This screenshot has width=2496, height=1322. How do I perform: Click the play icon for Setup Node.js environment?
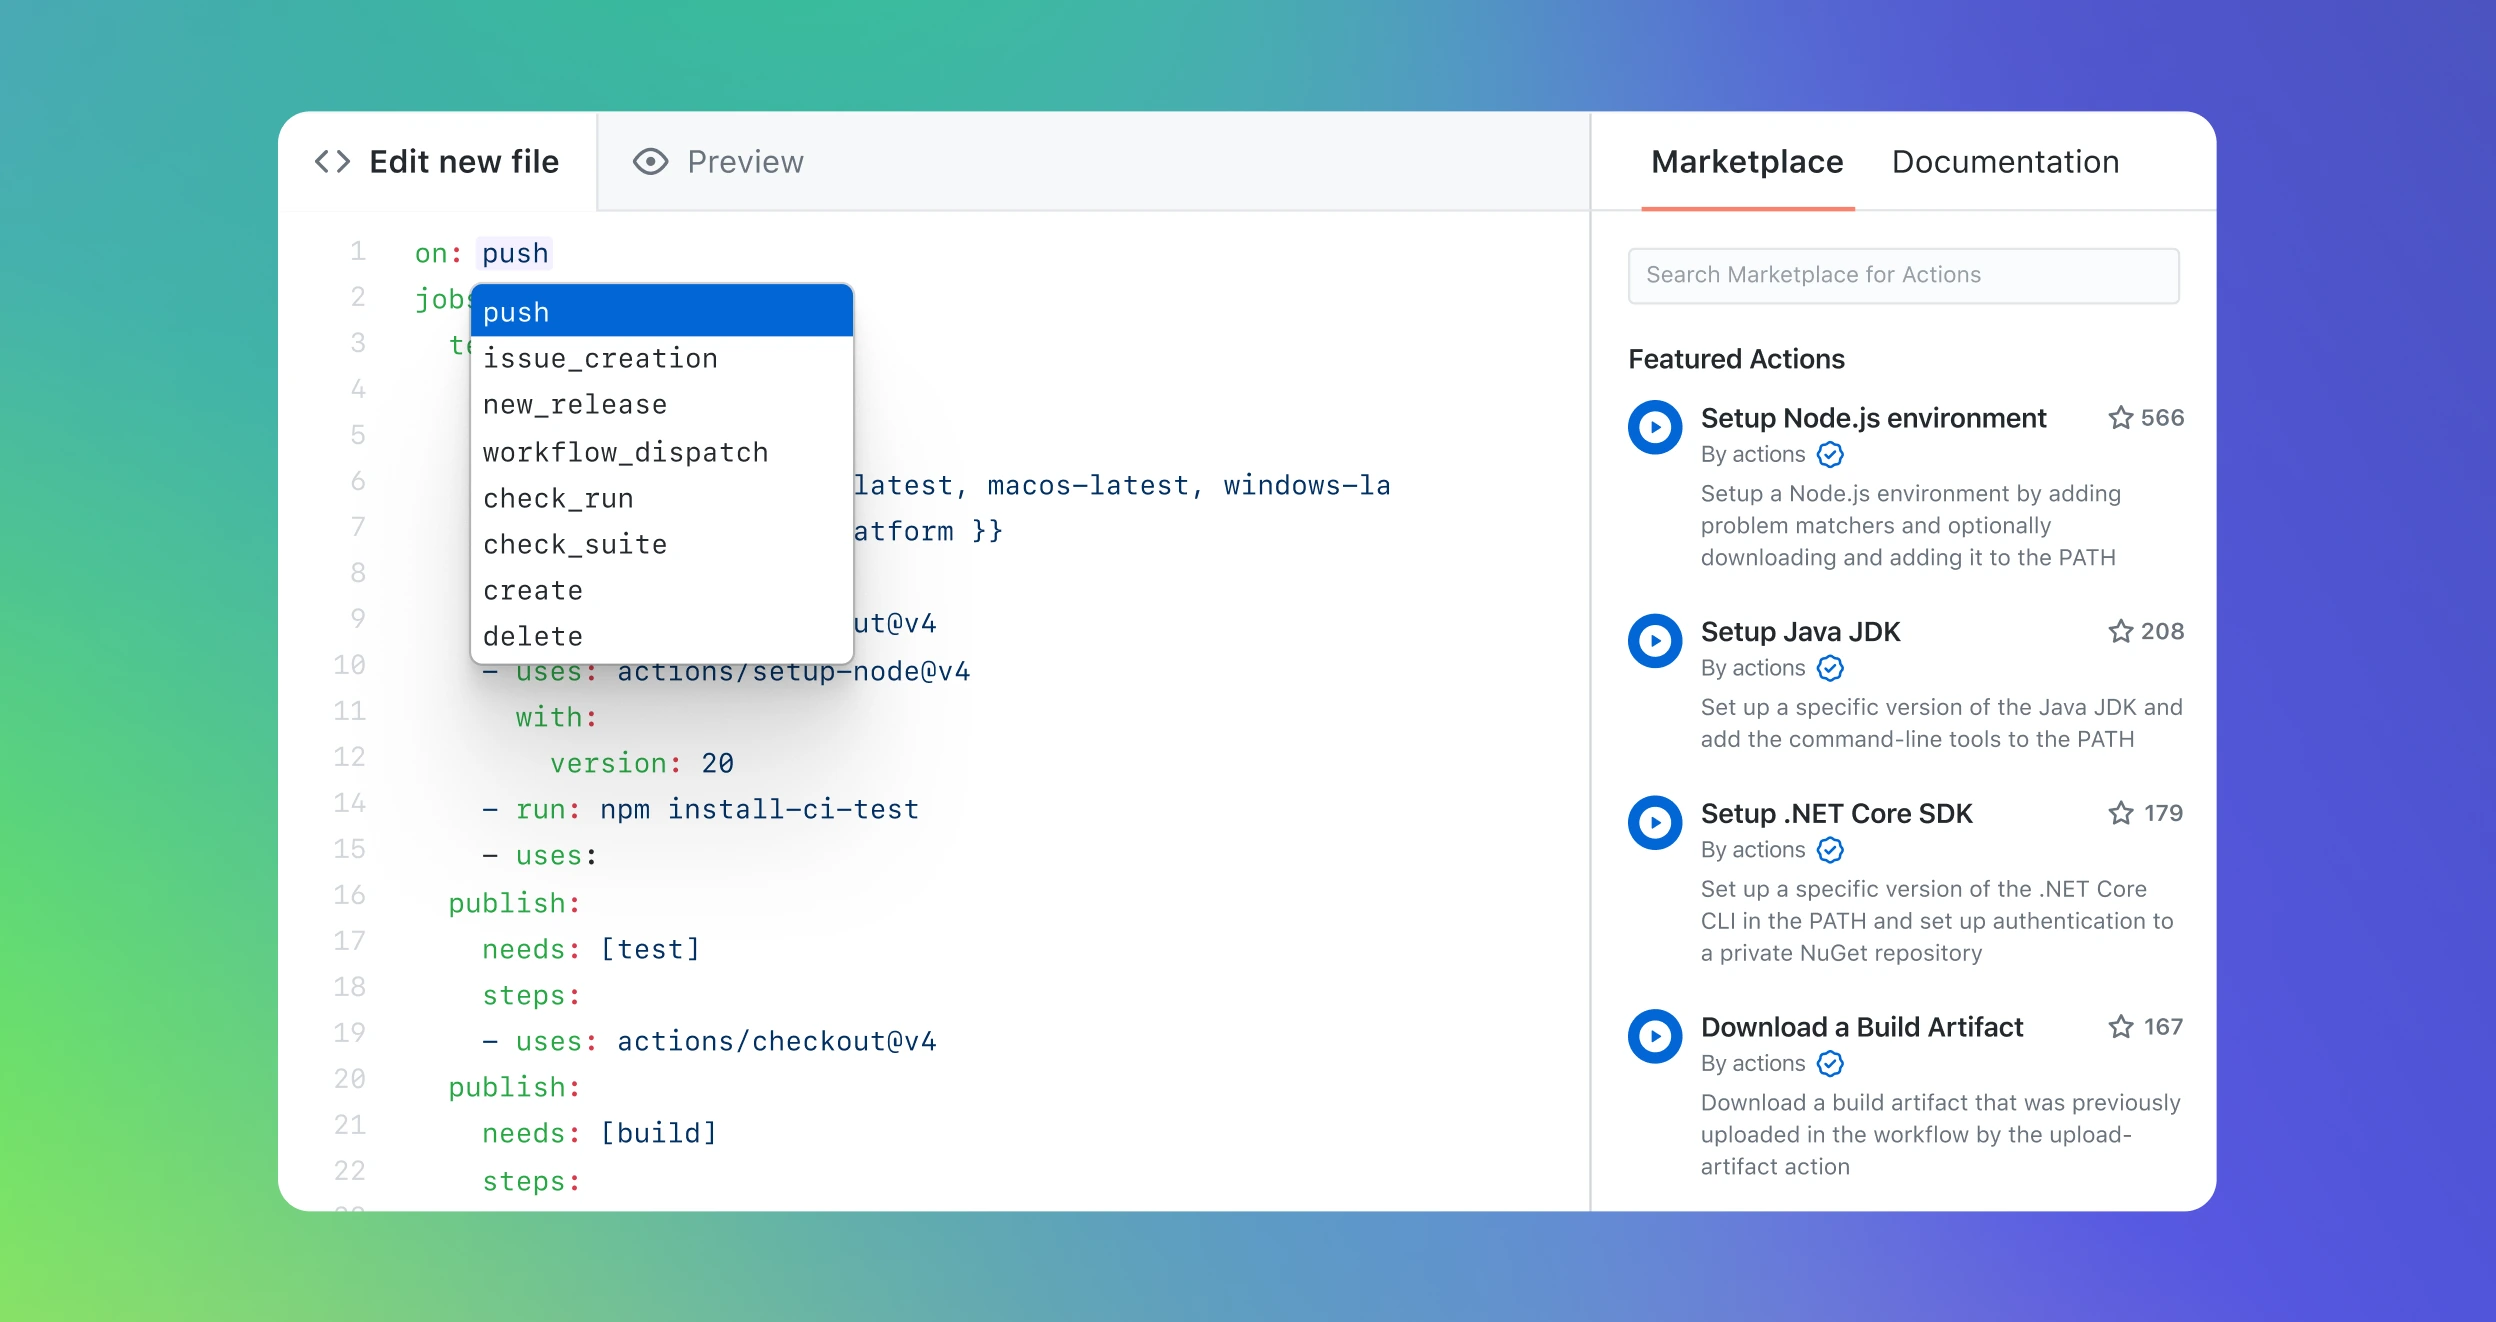[1657, 424]
